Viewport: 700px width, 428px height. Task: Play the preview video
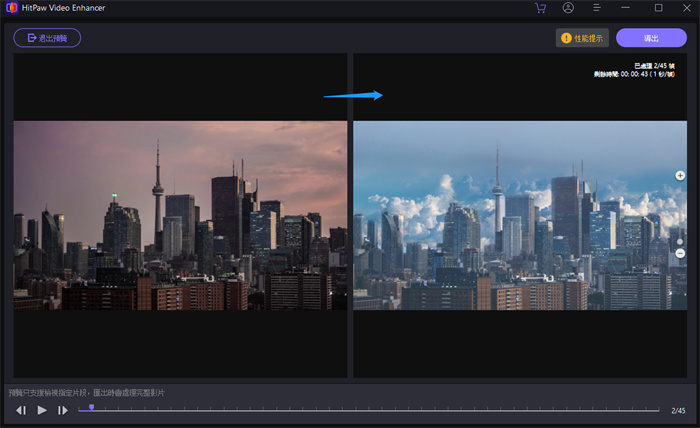[42, 410]
